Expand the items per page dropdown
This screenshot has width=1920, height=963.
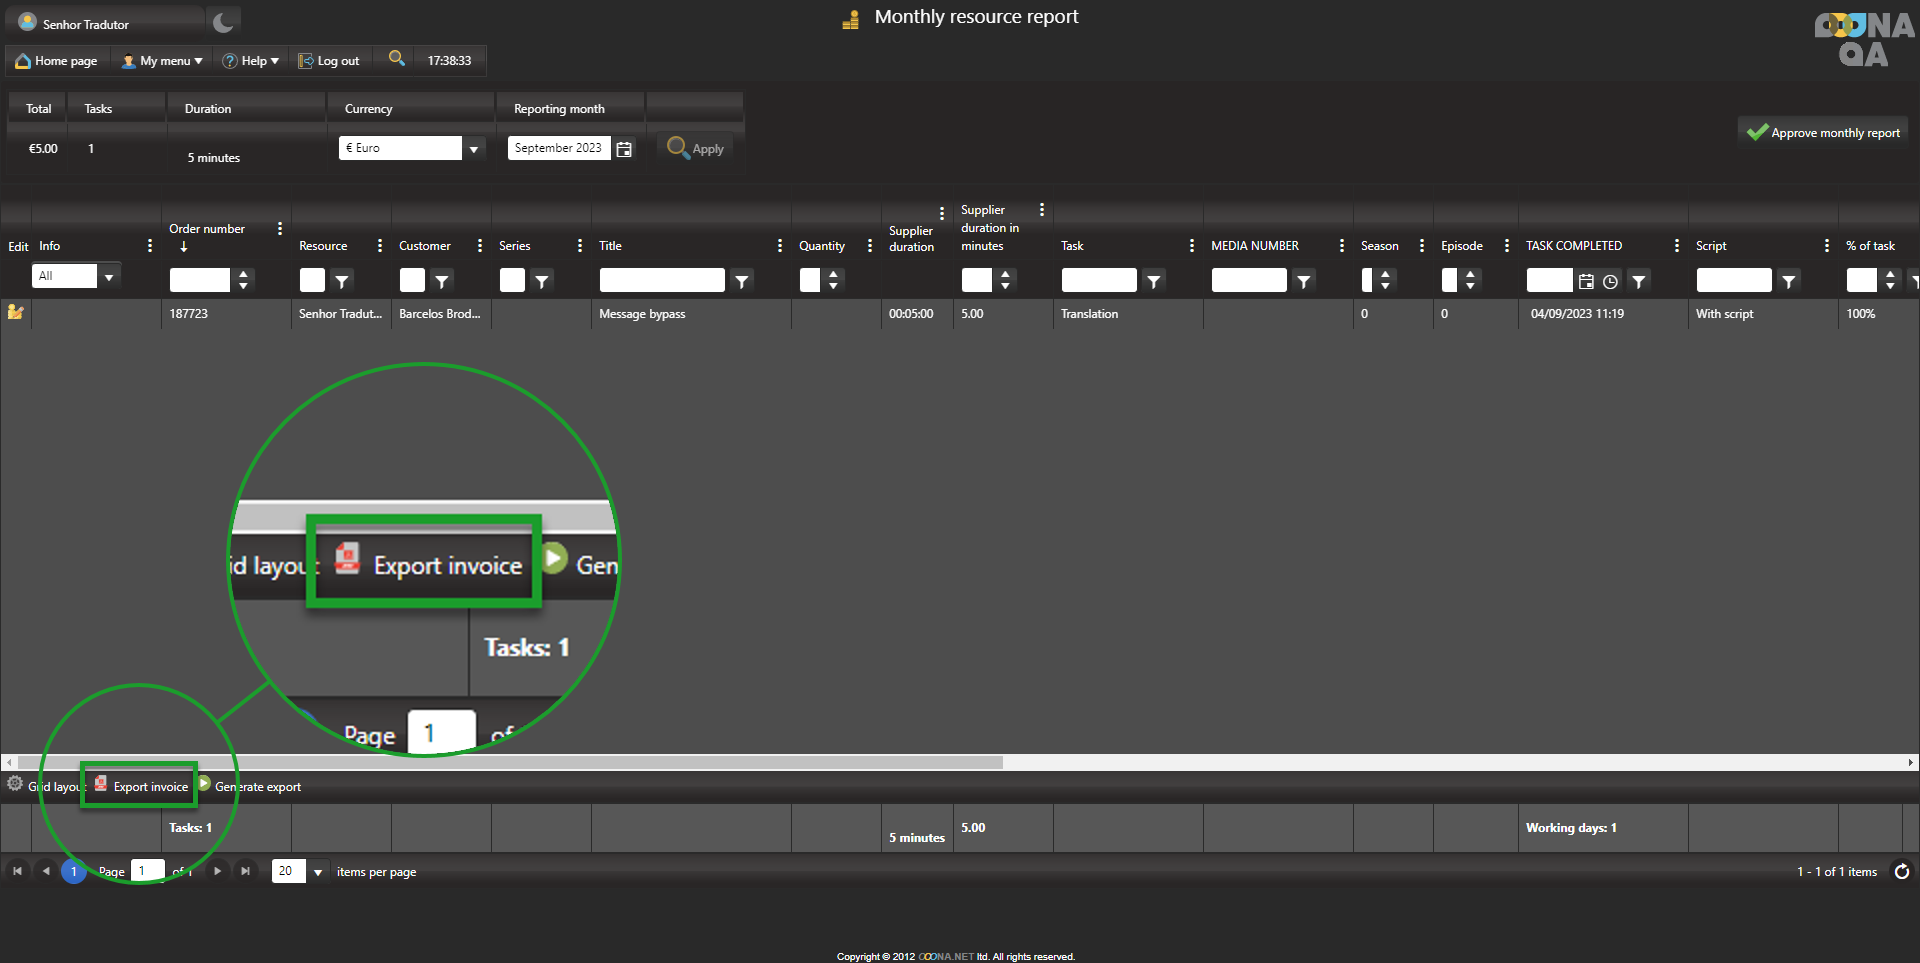click(x=318, y=872)
